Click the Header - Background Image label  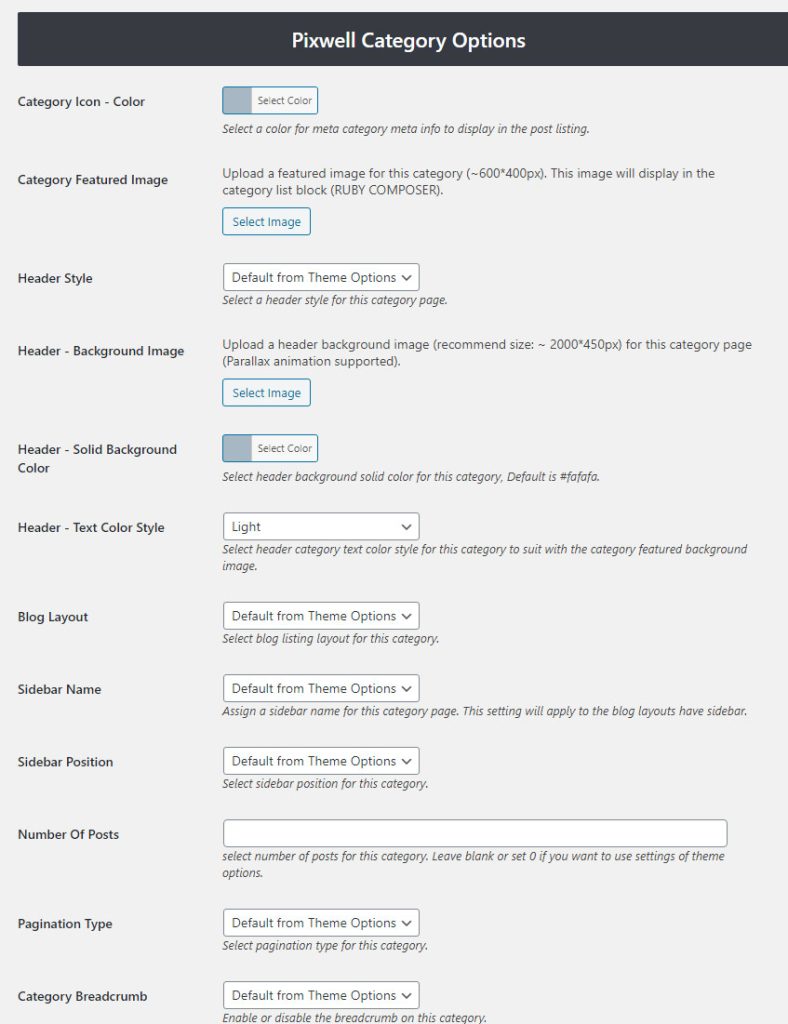pyautogui.click(x=101, y=351)
